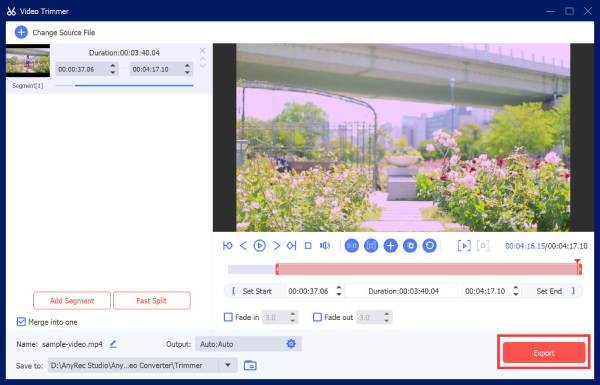Viewport: 600px width, 385px height.
Task: Click the 00:00:37.06 field in the segment list
Action: 86,69
